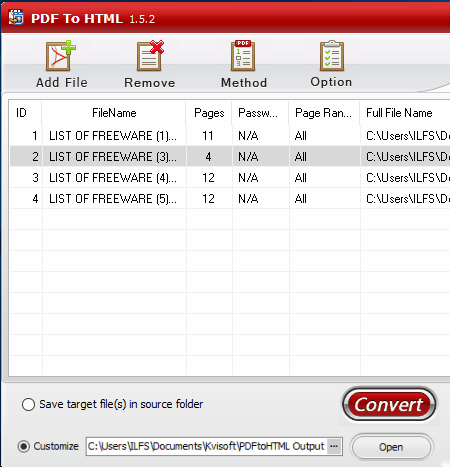The image size is (450, 467).
Task: Open the output folder with Open button
Action: pos(391,447)
